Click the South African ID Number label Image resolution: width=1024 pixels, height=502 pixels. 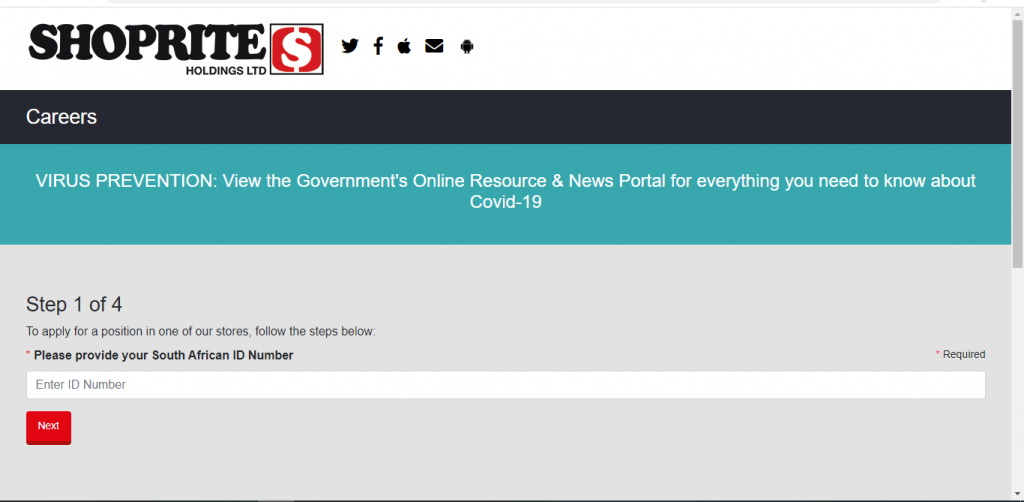pyautogui.click(x=163, y=355)
